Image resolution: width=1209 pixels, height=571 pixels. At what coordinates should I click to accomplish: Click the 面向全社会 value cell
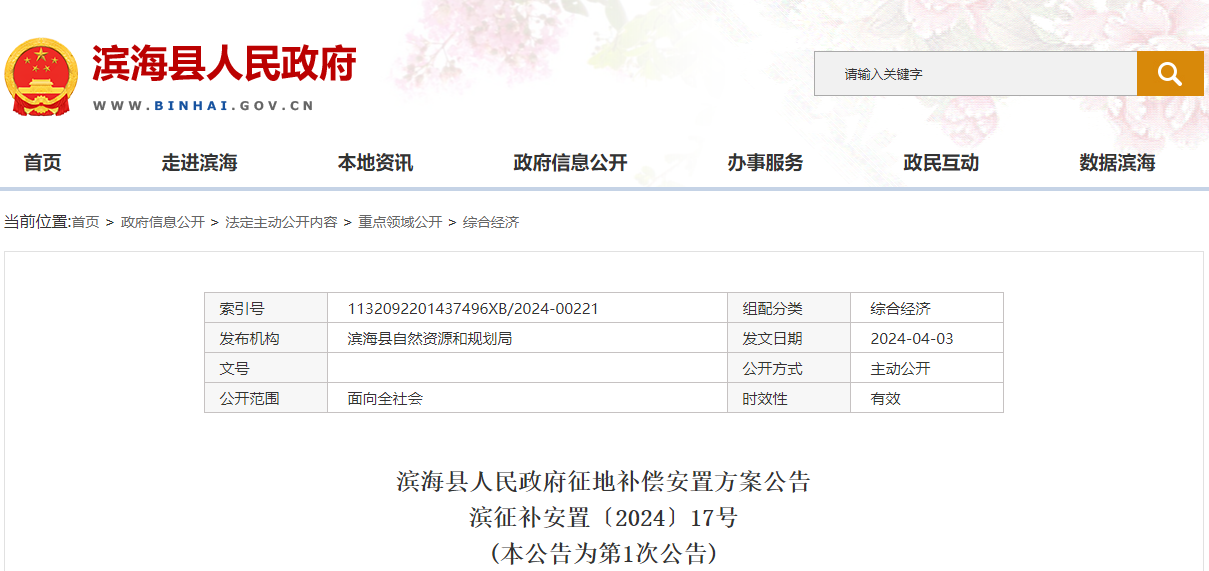(x=527, y=398)
